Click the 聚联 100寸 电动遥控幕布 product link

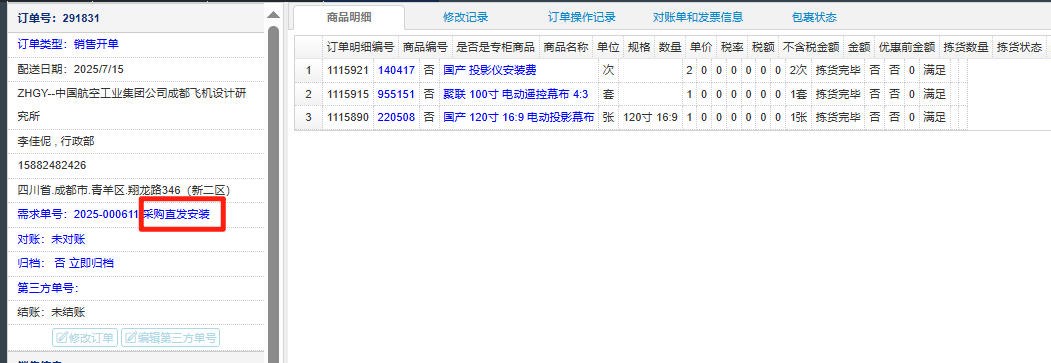click(515, 94)
